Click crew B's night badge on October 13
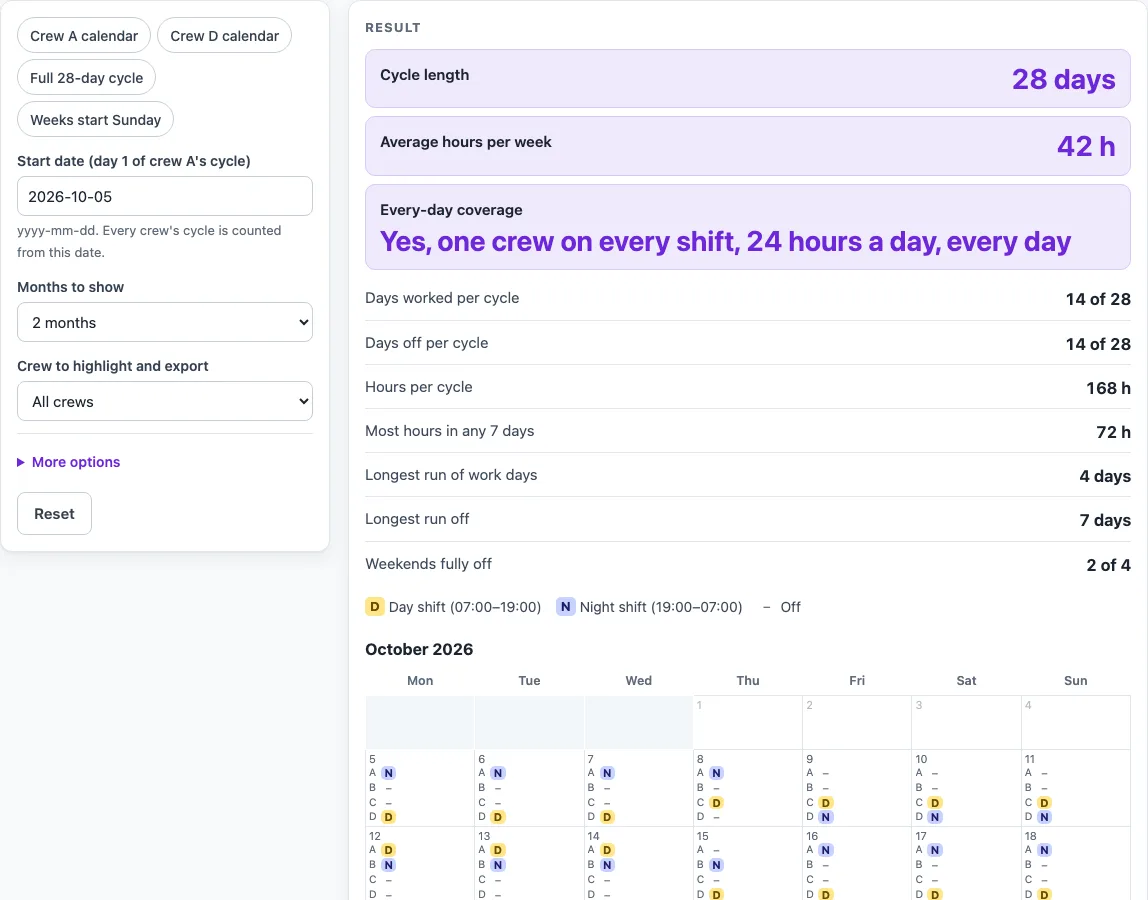 (x=498, y=864)
